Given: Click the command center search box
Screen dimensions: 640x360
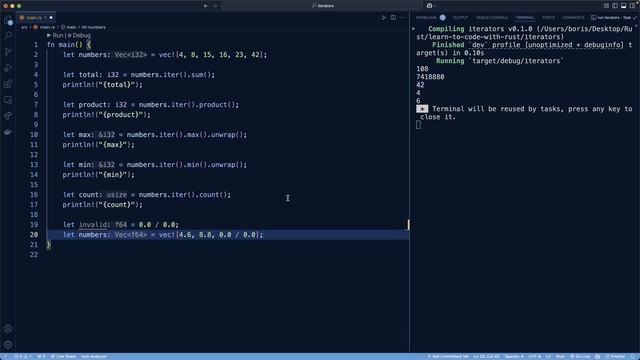Looking at the screenshot, I should [322, 6].
